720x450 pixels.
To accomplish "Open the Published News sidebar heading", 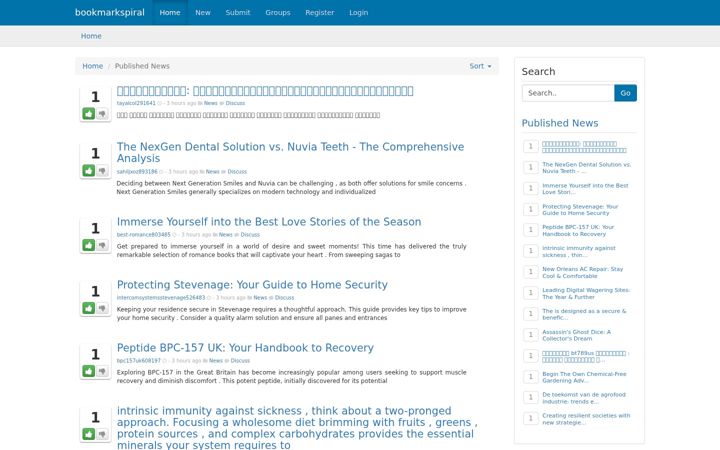I will [560, 123].
